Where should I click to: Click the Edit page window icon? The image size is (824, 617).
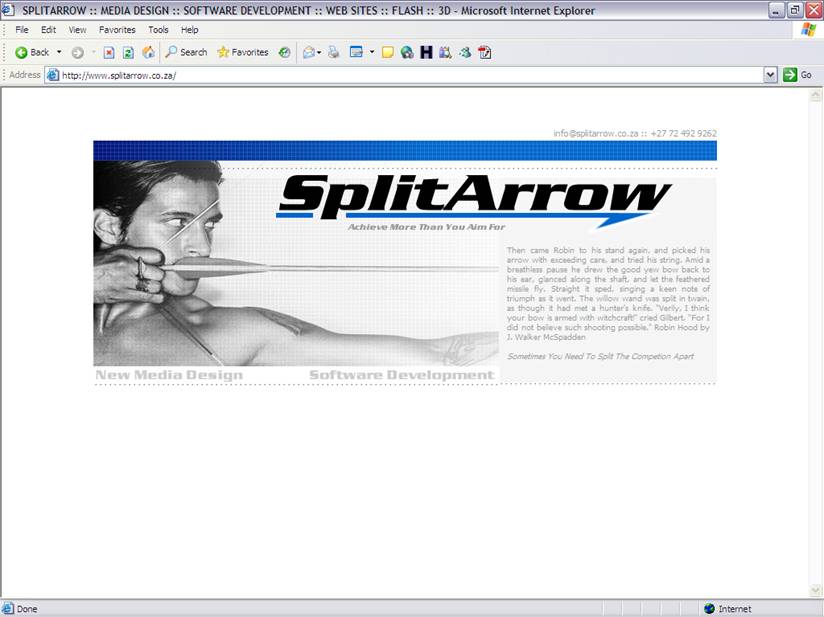point(356,52)
